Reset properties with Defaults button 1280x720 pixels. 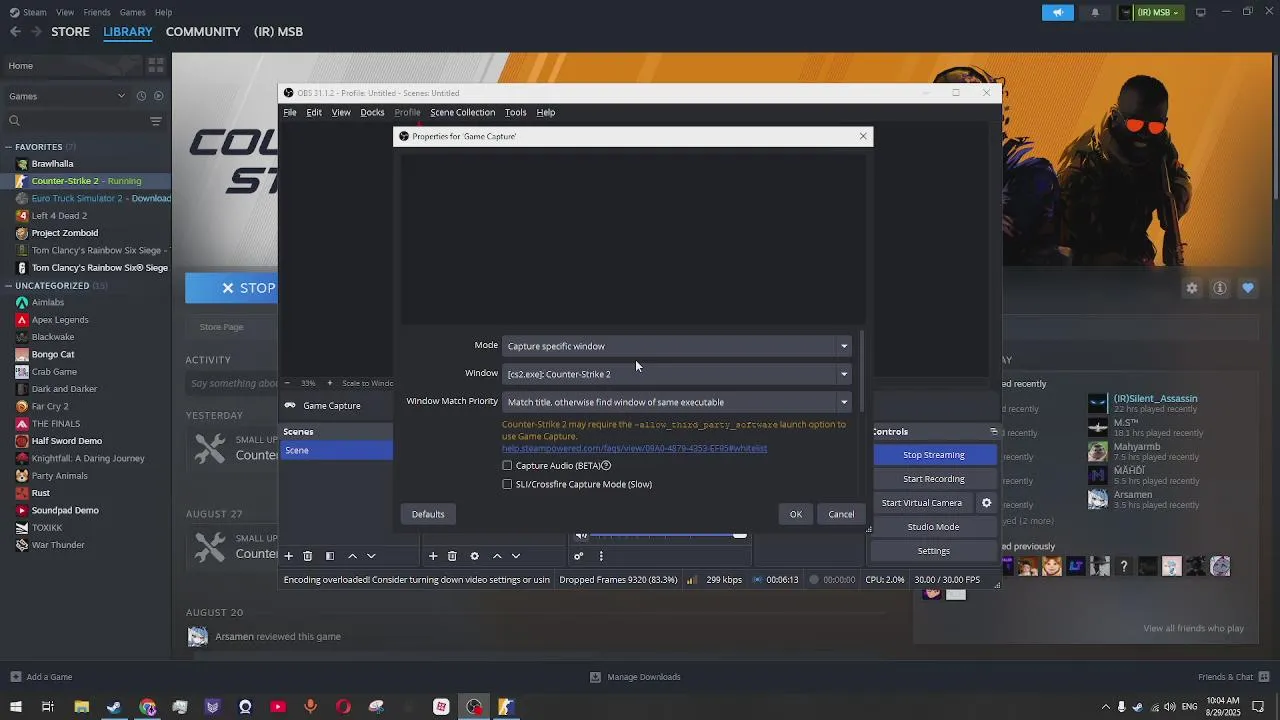point(428,514)
